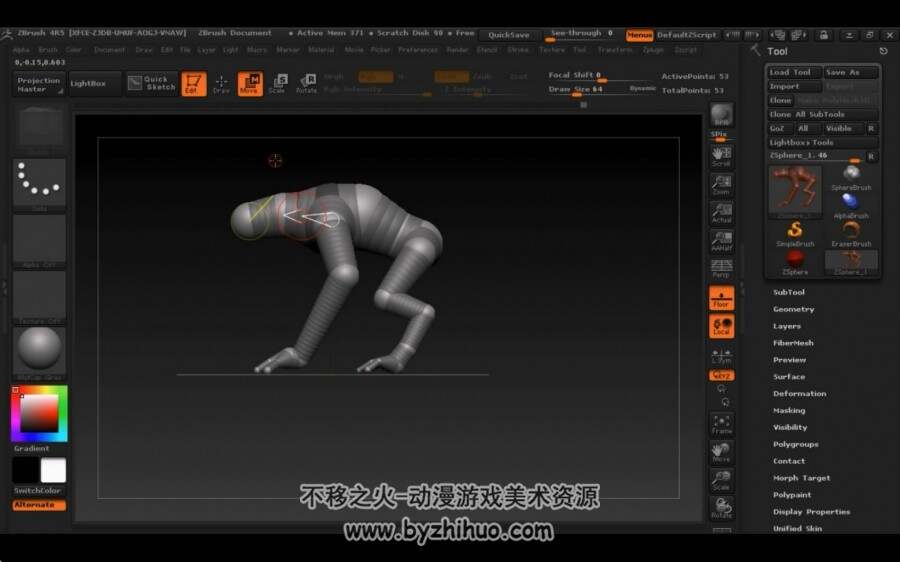Toggle the Floor grid button
The width and height of the screenshot is (900, 562).
(721, 299)
